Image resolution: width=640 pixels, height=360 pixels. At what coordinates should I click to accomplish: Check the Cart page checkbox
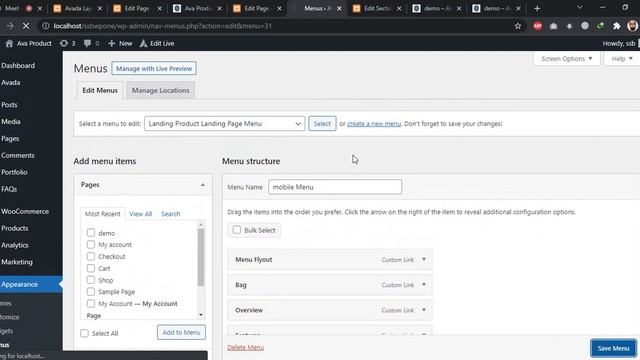(x=91, y=268)
